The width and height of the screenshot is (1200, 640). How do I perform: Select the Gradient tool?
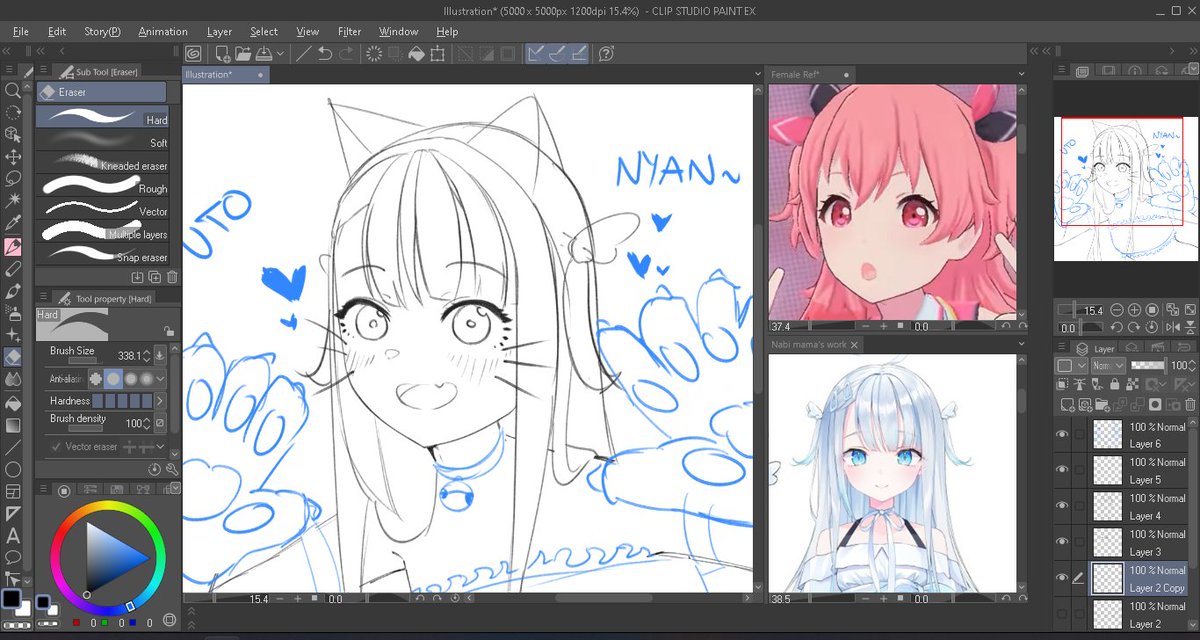click(x=13, y=425)
